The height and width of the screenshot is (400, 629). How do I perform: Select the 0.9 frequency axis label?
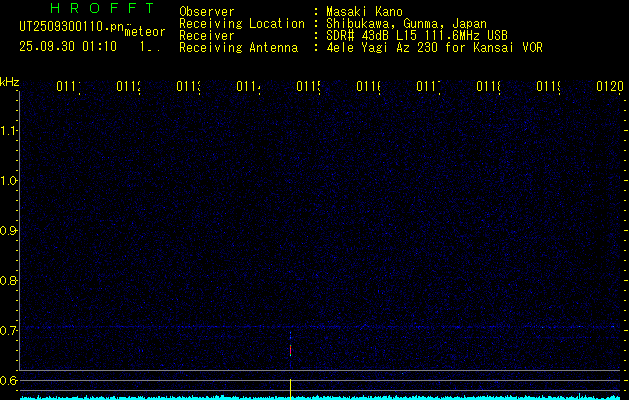pyautogui.click(x=9, y=230)
